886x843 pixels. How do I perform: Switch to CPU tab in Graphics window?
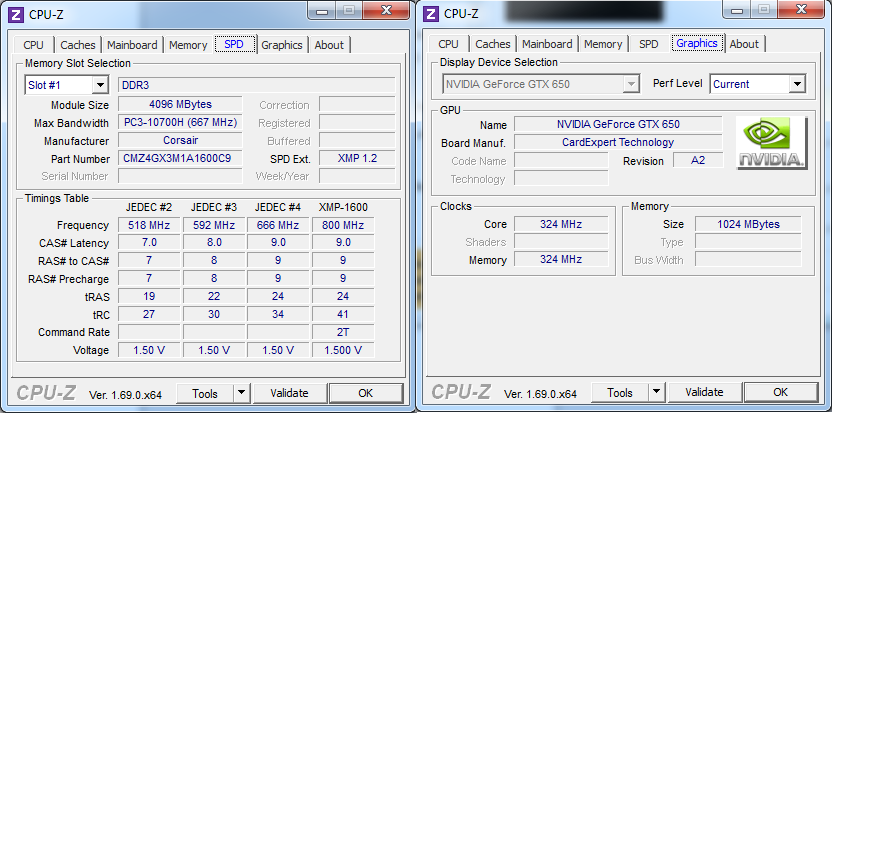448,44
